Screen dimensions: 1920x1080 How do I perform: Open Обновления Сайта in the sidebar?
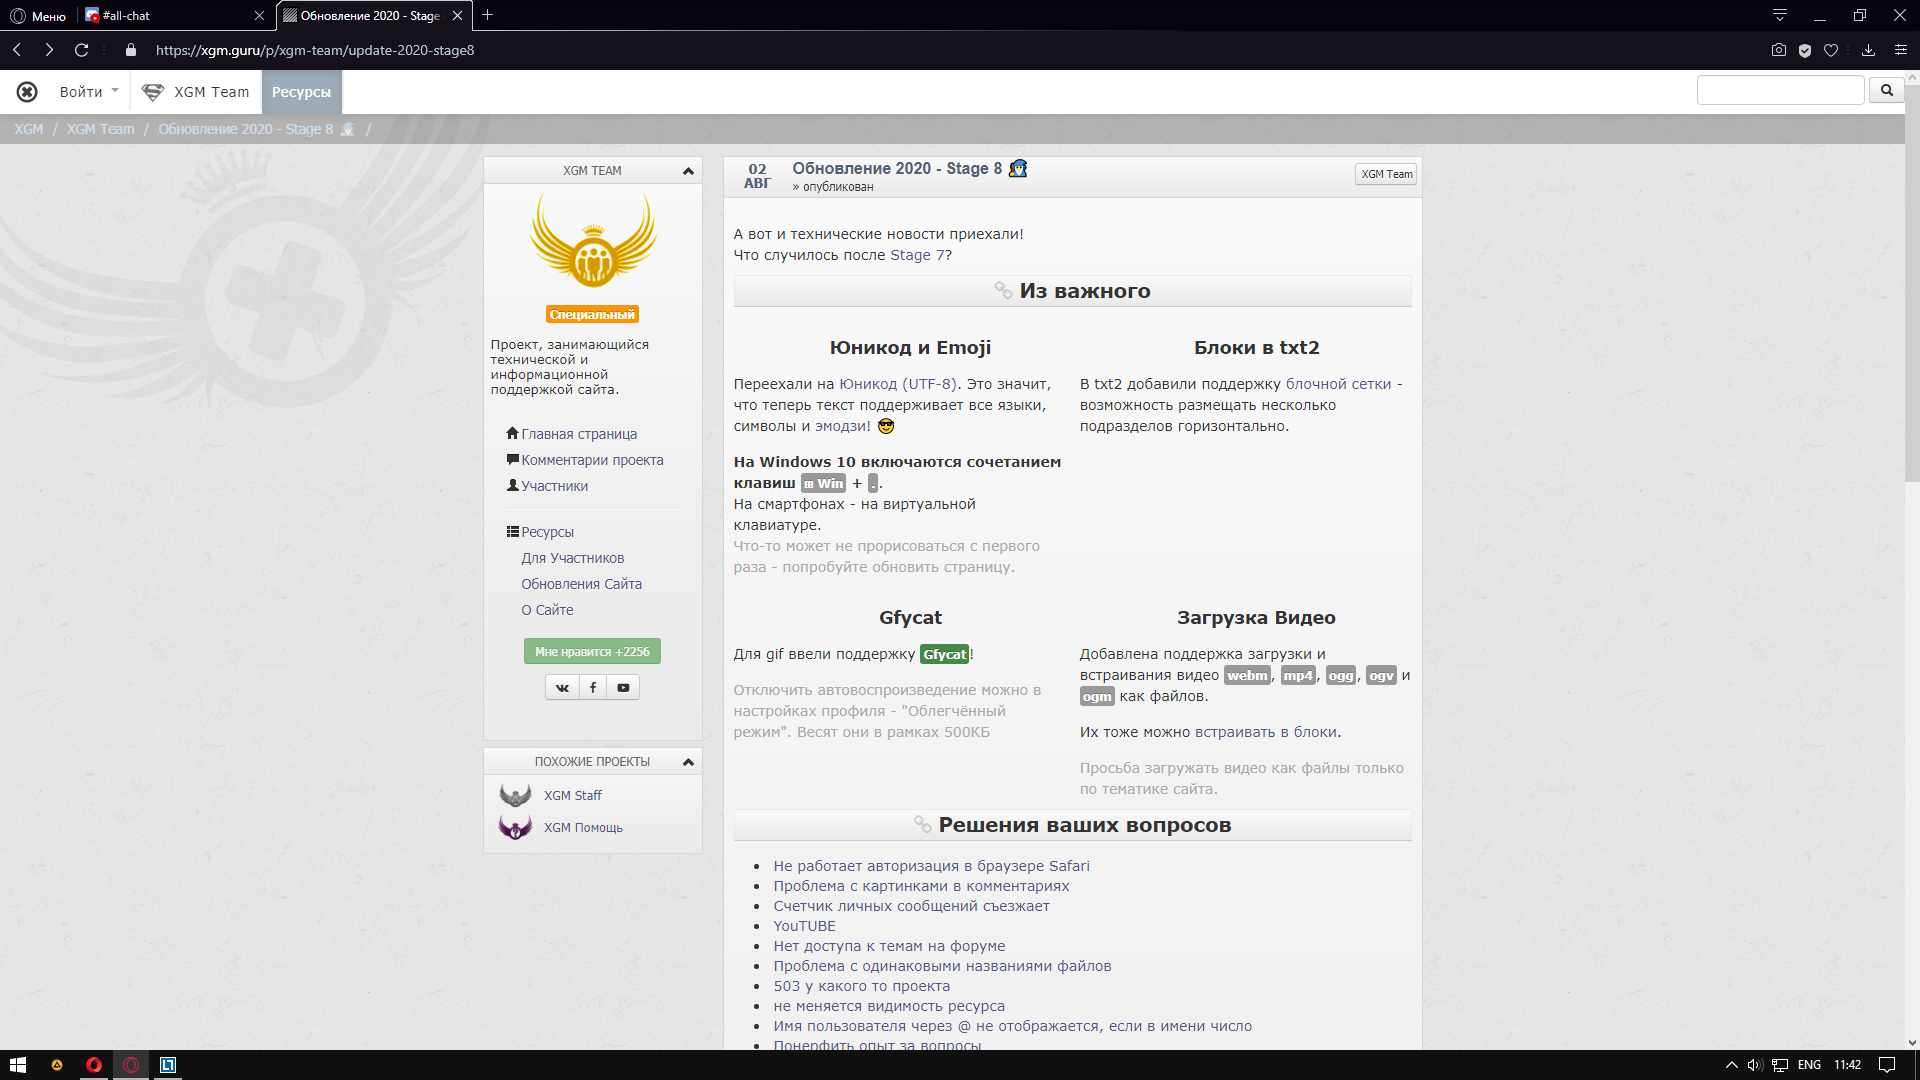[x=581, y=584]
